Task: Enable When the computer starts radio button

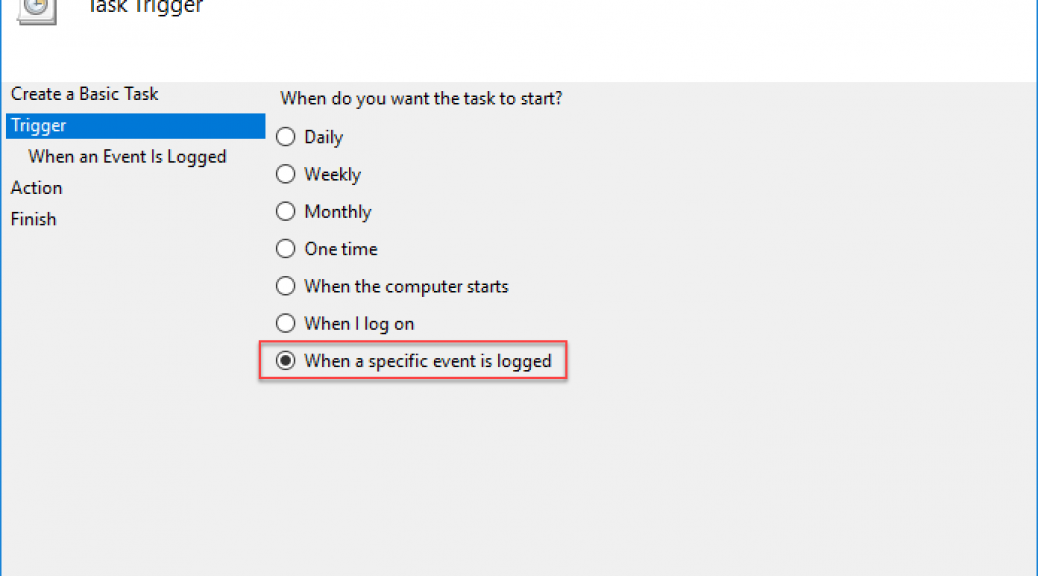Action: [285, 286]
